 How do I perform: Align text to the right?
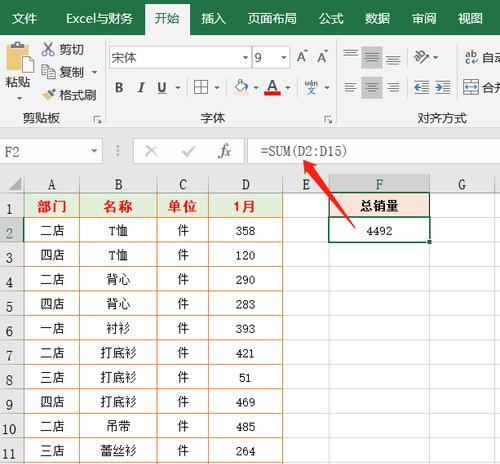[x=393, y=87]
